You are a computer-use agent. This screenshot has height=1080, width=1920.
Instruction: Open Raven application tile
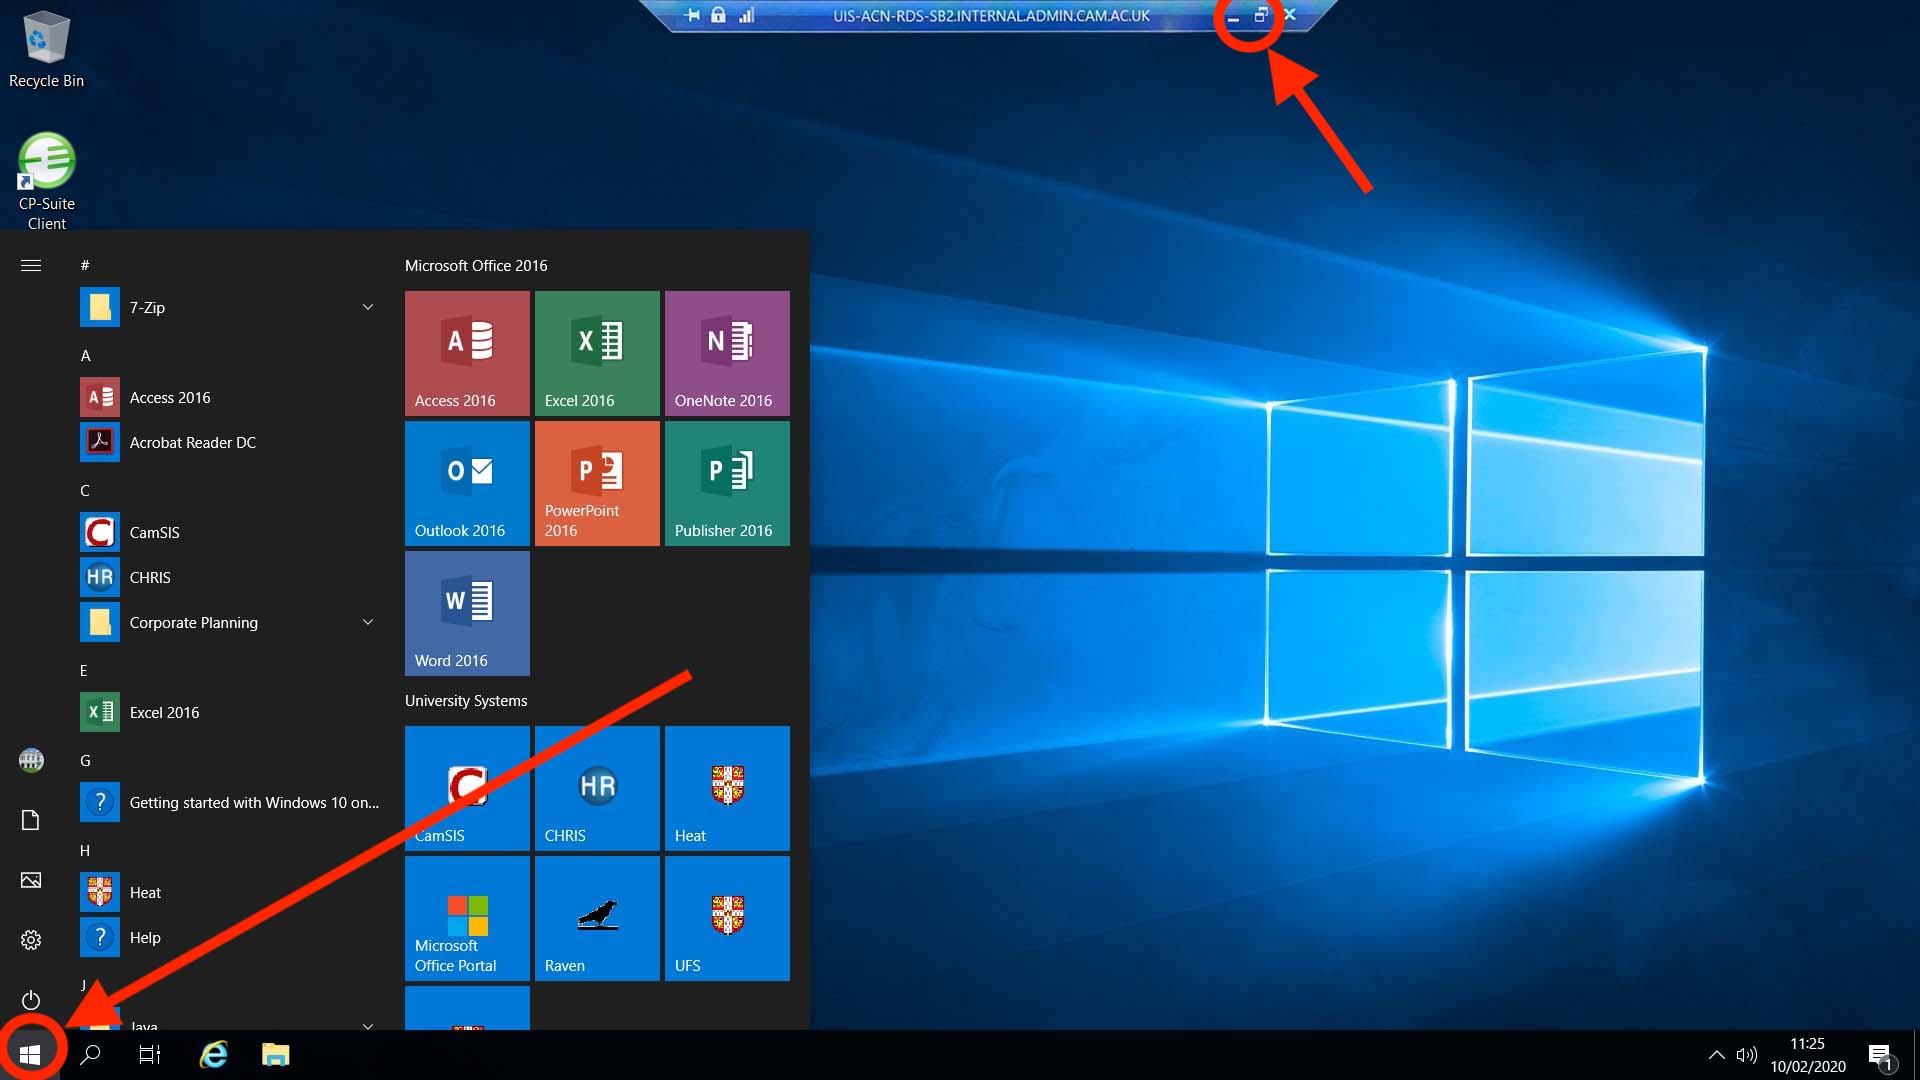(596, 919)
